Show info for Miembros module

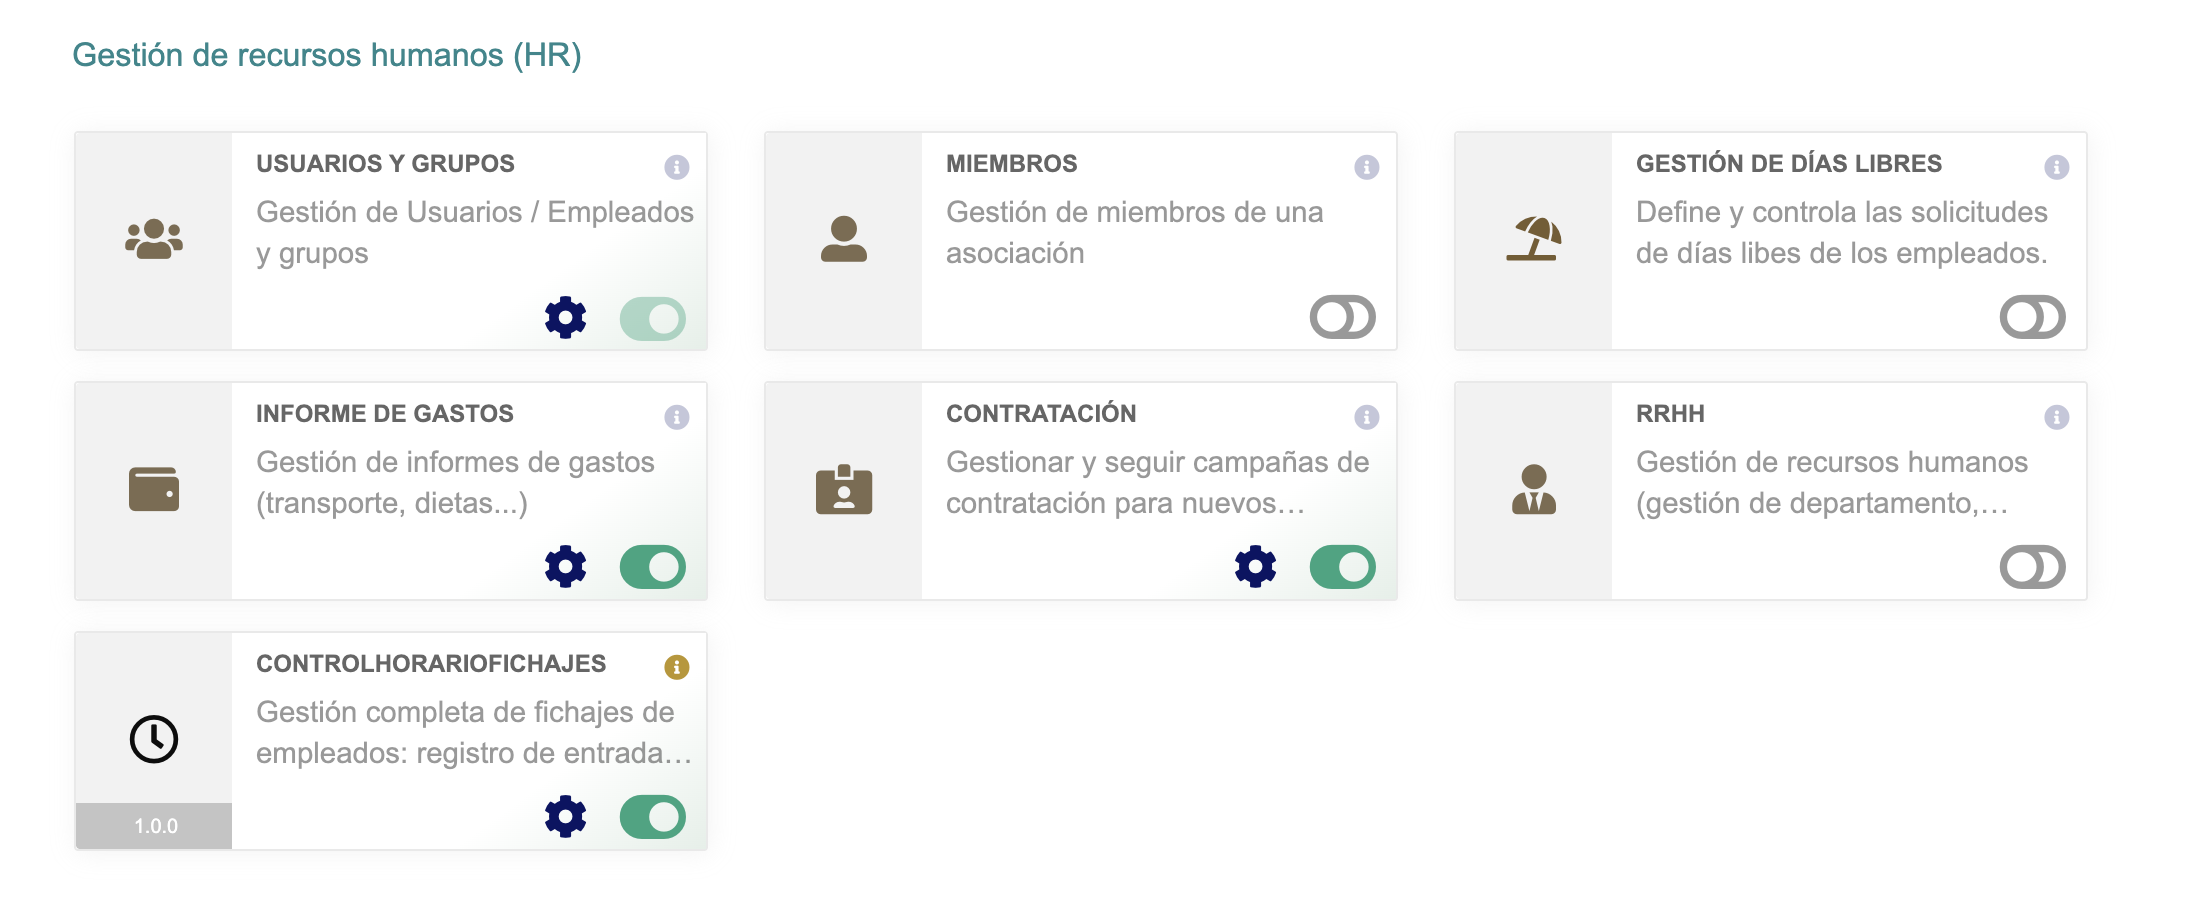click(1366, 167)
